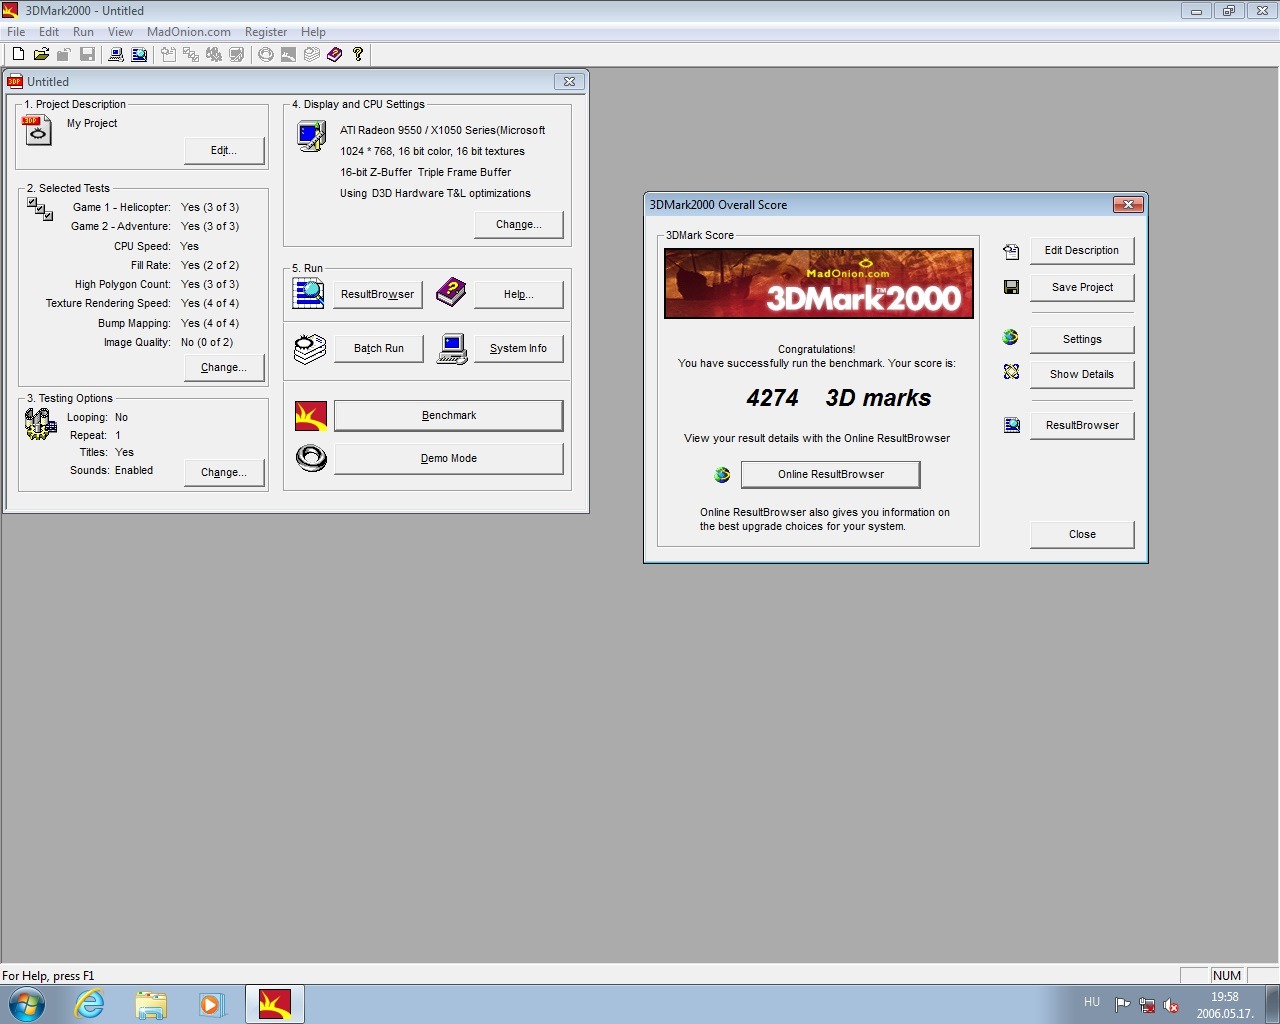Image resolution: width=1280 pixels, height=1024 pixels.
Task: Click the ResultBrowser magnifier icon in toolbar
Action: [x=139, y=54]
